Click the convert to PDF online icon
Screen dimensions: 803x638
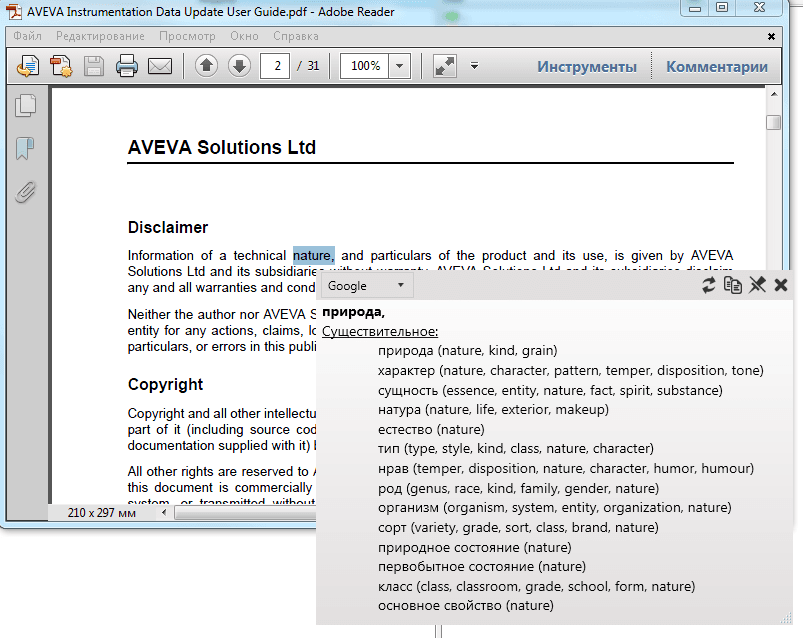[28, 66]
